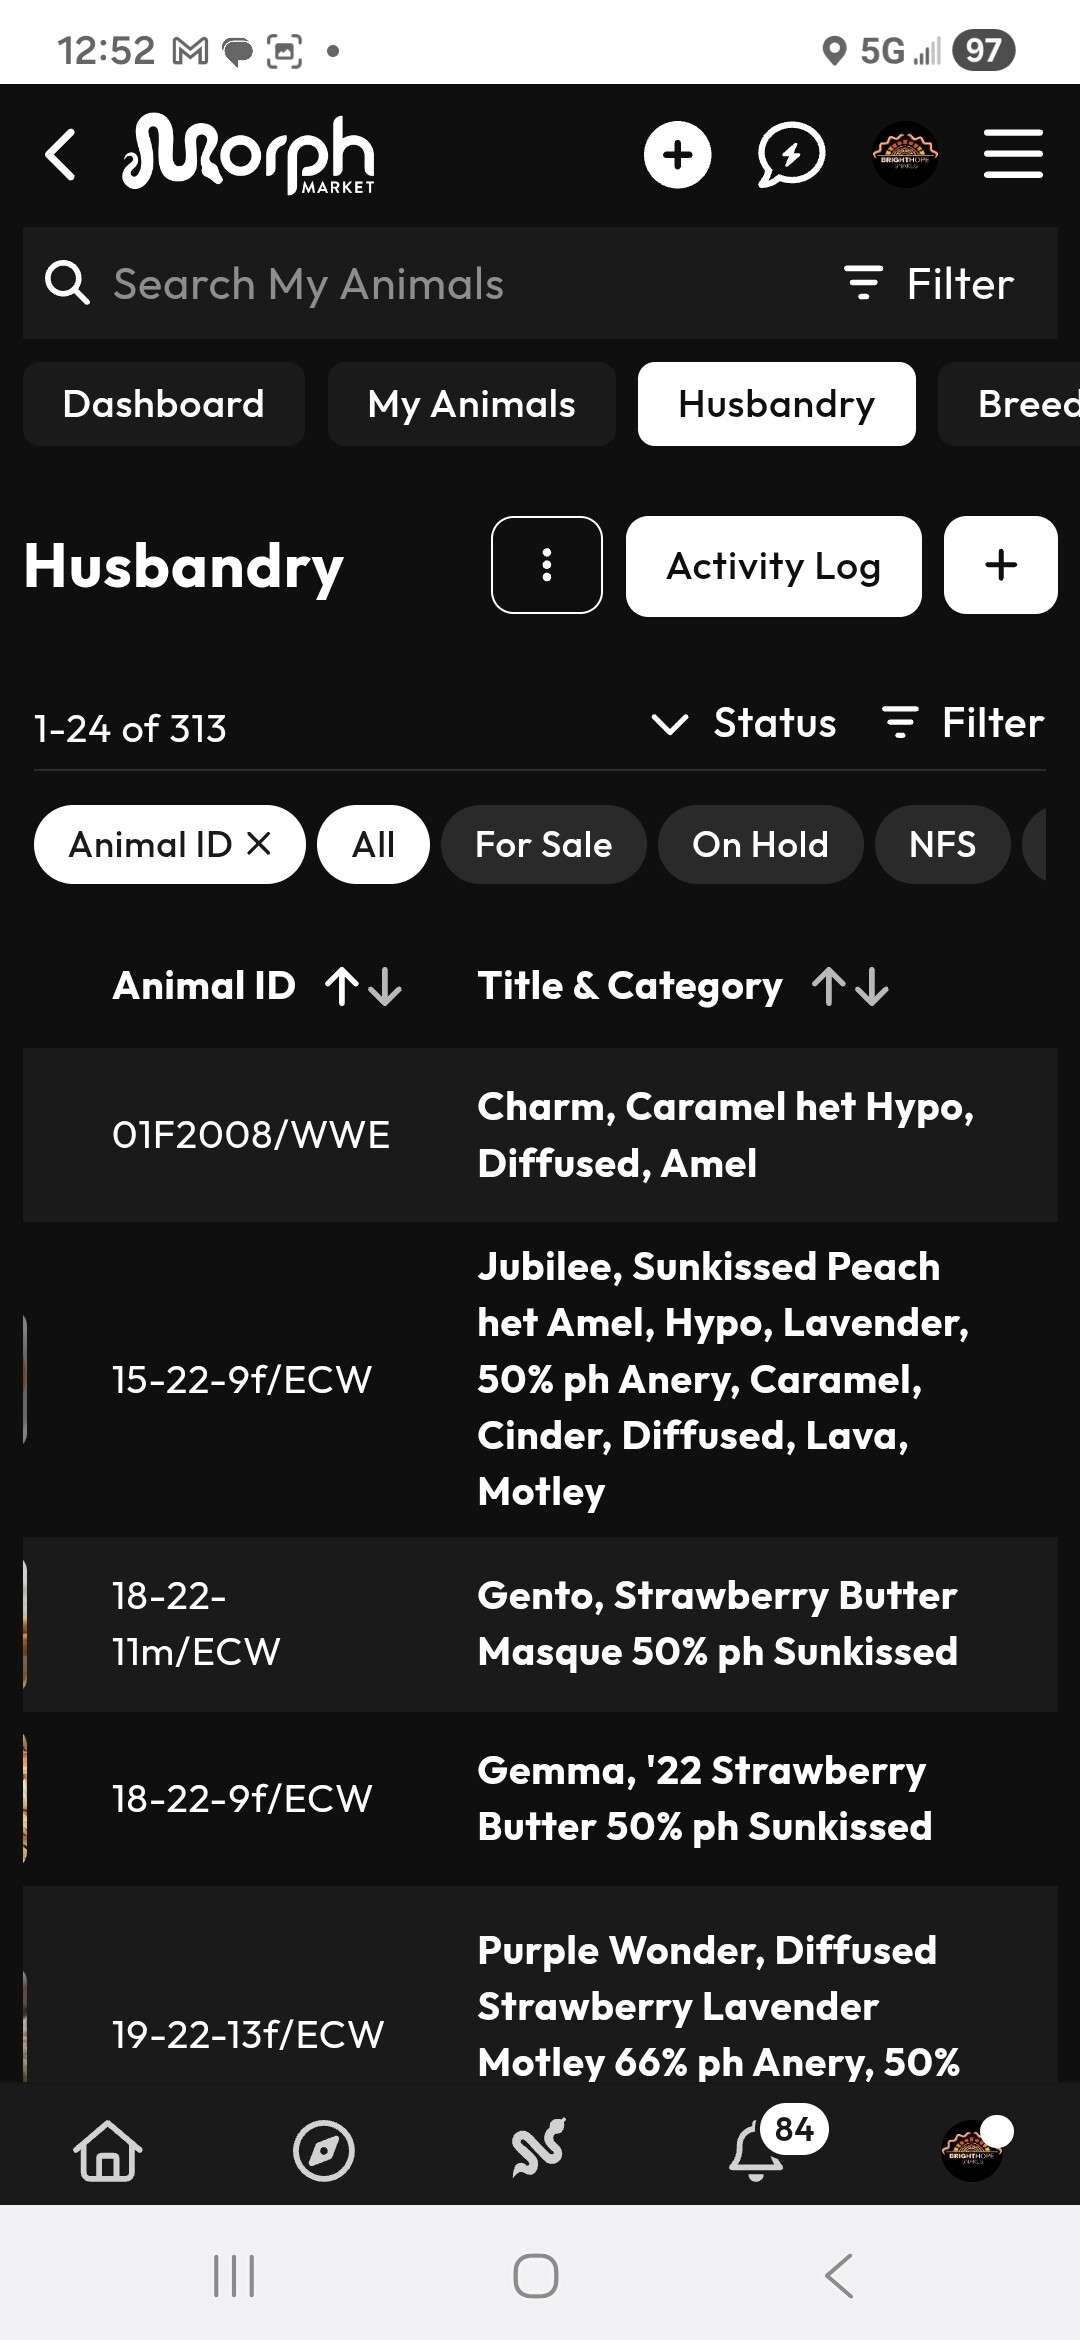Tap the back arrow beside Morph Market logo

click(61, 155)
